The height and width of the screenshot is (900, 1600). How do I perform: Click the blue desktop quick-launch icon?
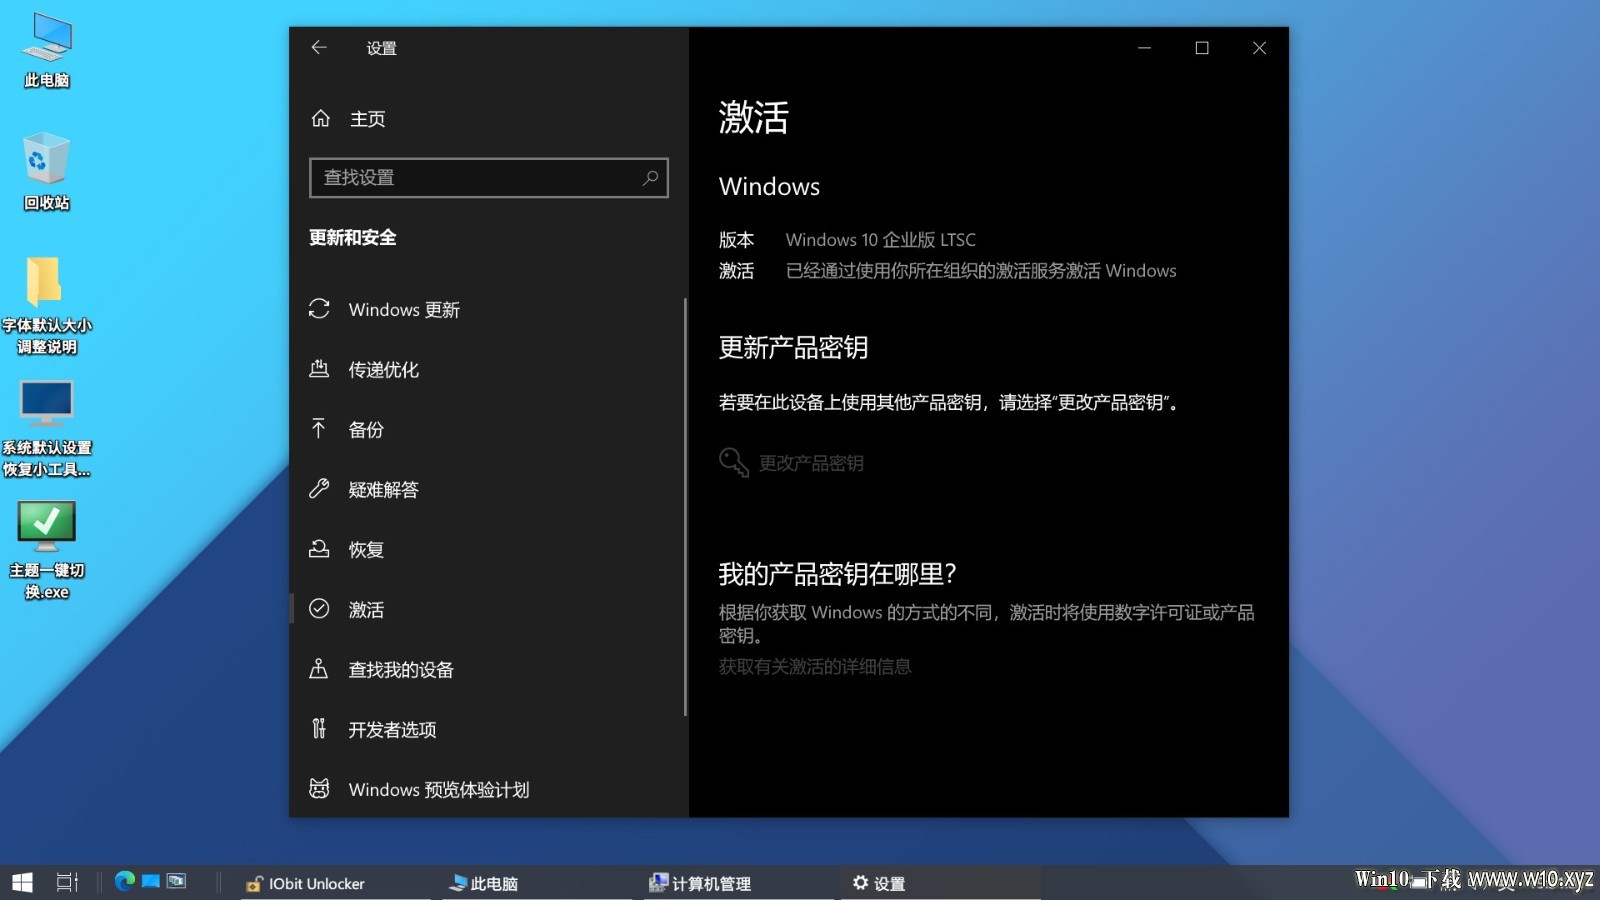point(151,881)
